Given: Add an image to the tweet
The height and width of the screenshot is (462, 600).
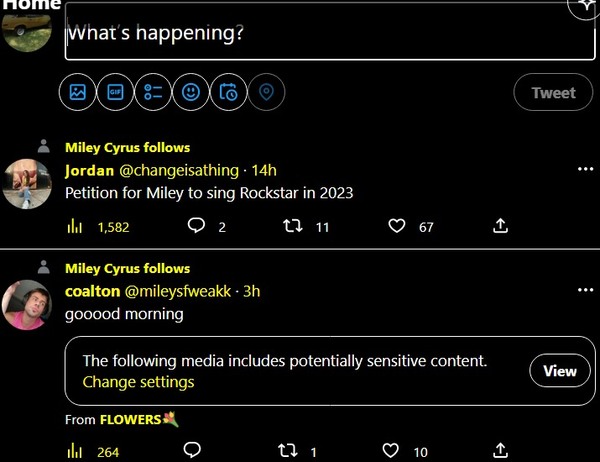Looking at the screenshot, I should [78, 93].
